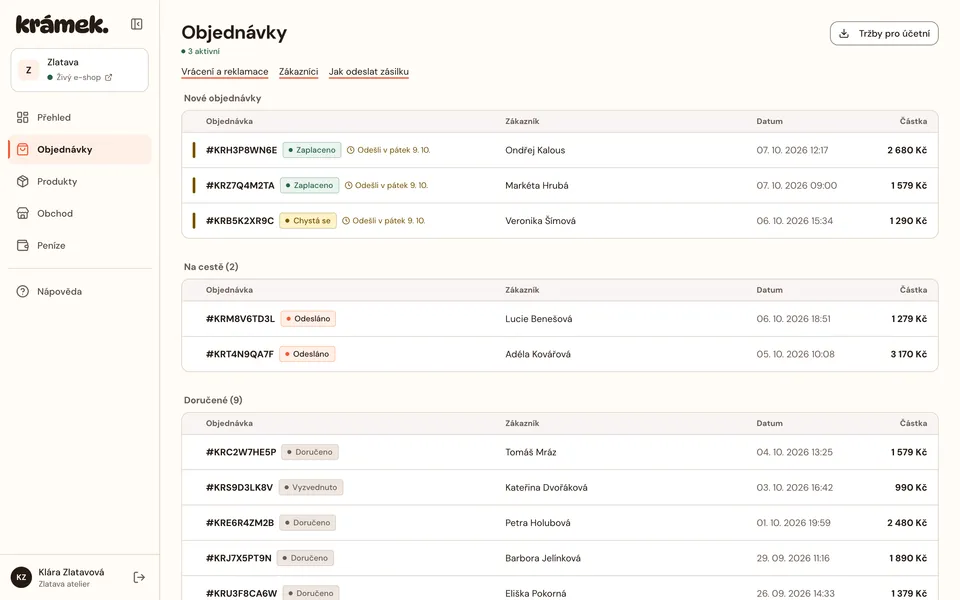This screenshot has width=960, height=600.
Task: Click the download icon in Tržby pro účetní
Action: 844,34
